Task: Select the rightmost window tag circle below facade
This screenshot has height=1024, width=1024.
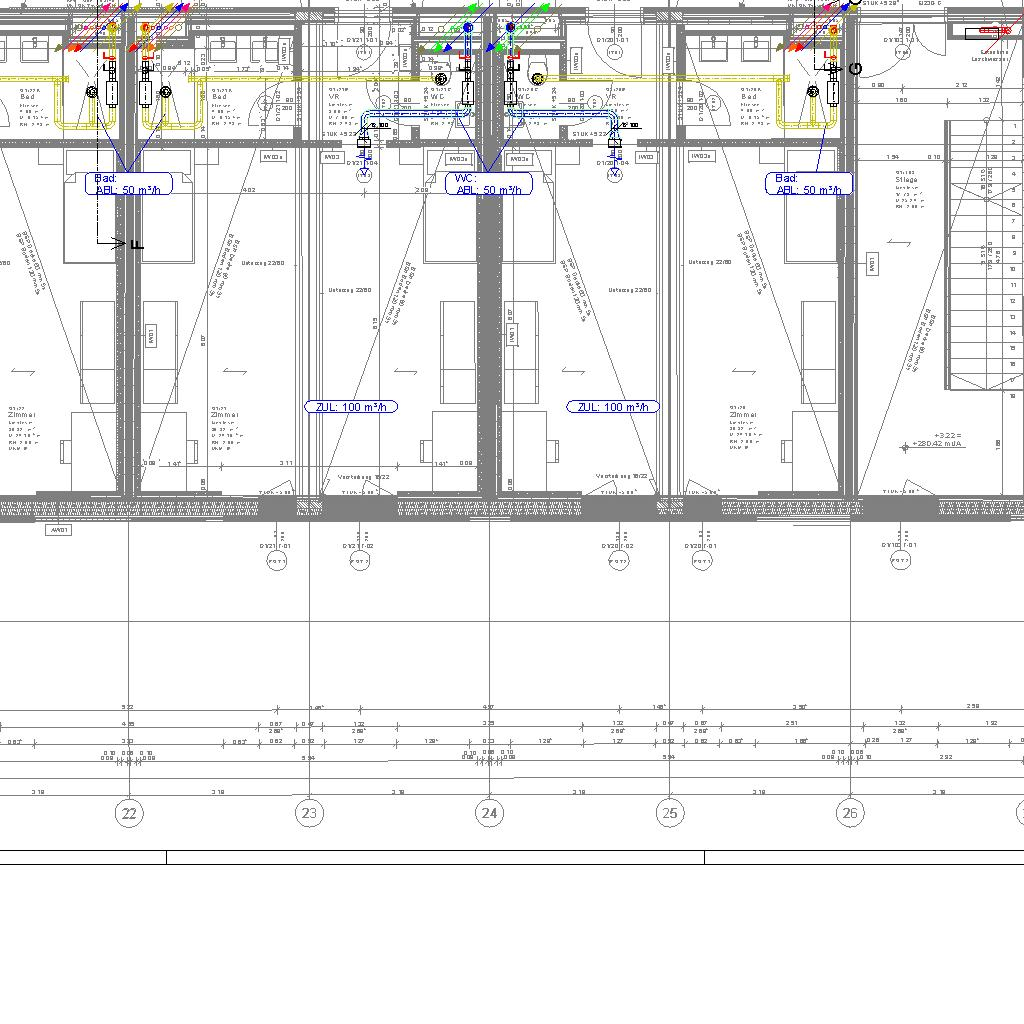Action: (900, 561)
